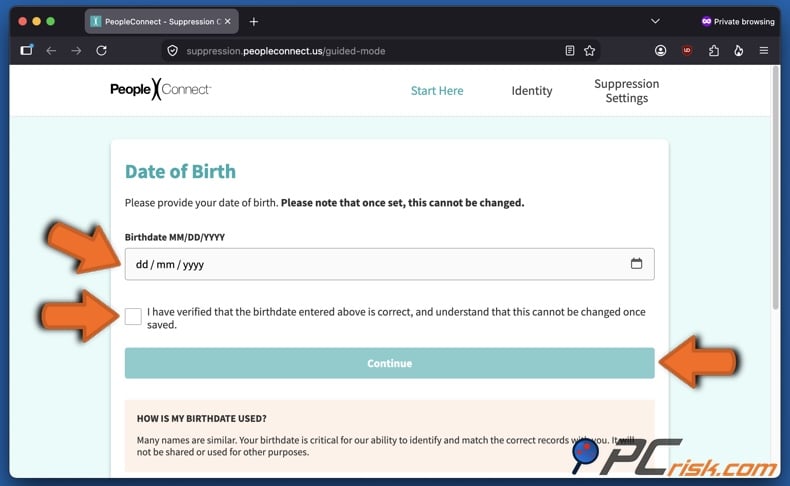
Task: Open the uBlock Origin extension icon
Action: coord(687,51)
